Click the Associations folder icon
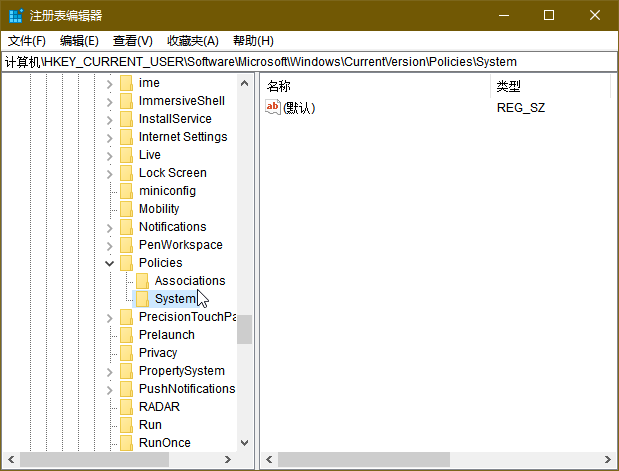This screenshot has height=471, width=619. click(x=142, y=281)
